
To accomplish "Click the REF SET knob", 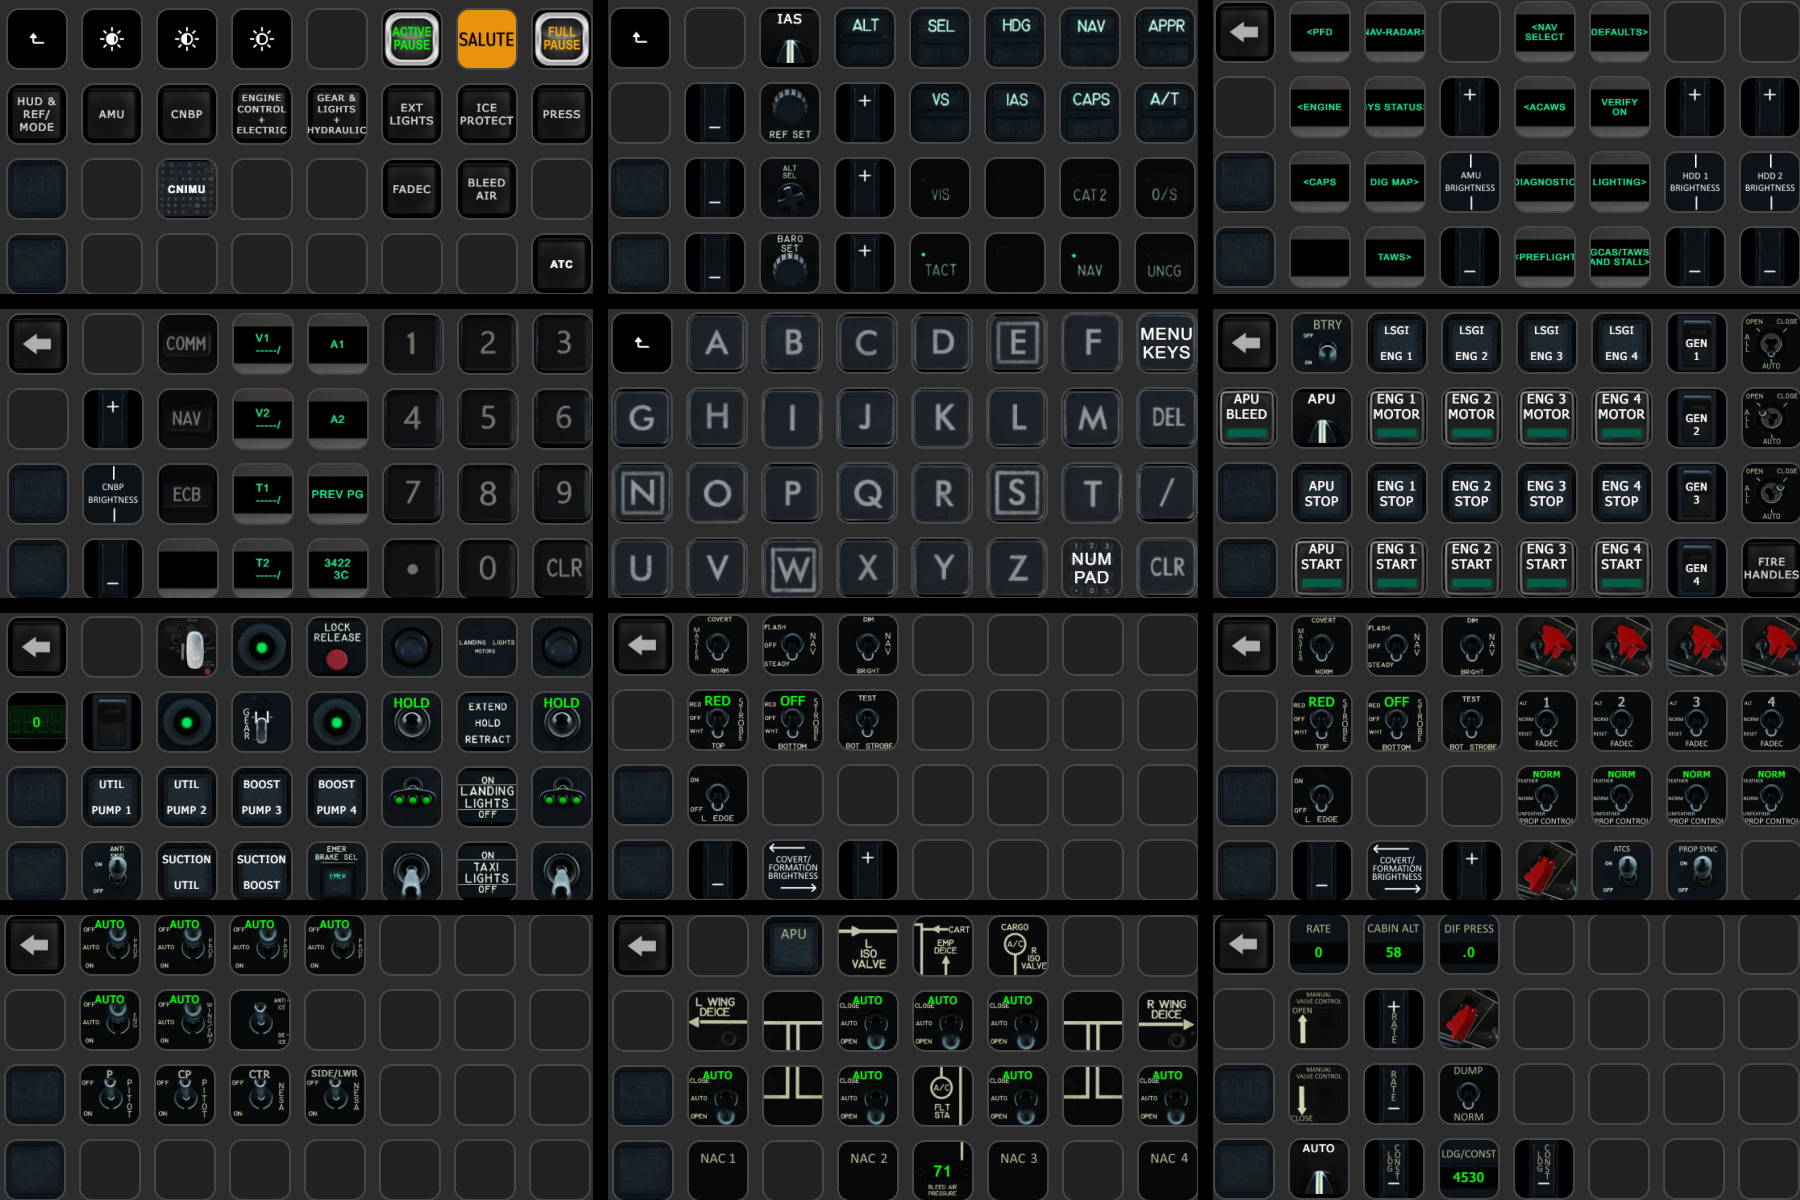I will tap(790, 113).
